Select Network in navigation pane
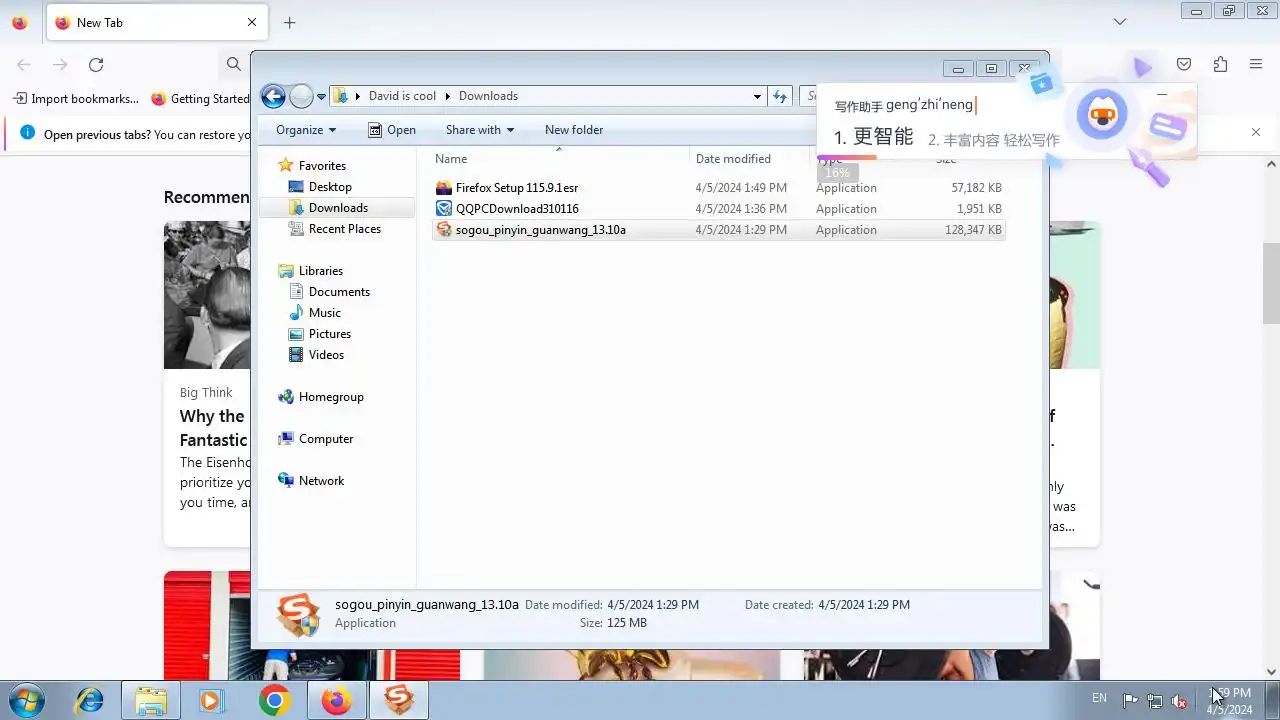This screenshot has height=720, width=1280. point(321,481)
